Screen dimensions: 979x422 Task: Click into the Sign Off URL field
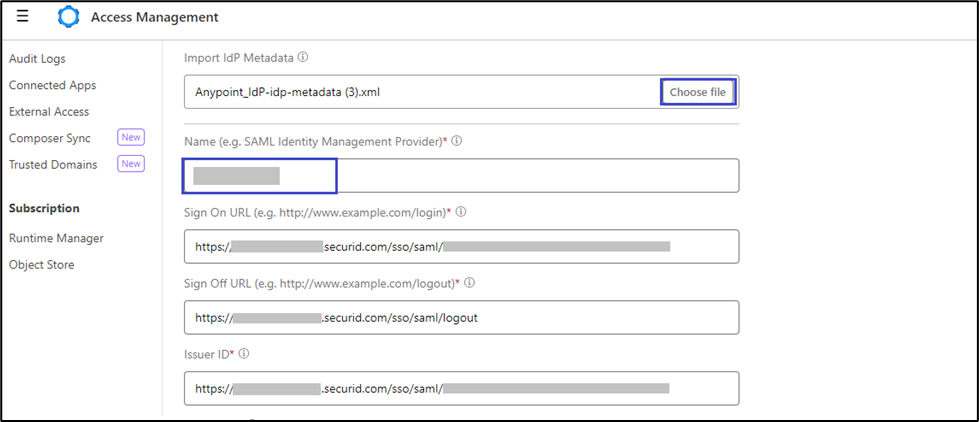[461, 318]
